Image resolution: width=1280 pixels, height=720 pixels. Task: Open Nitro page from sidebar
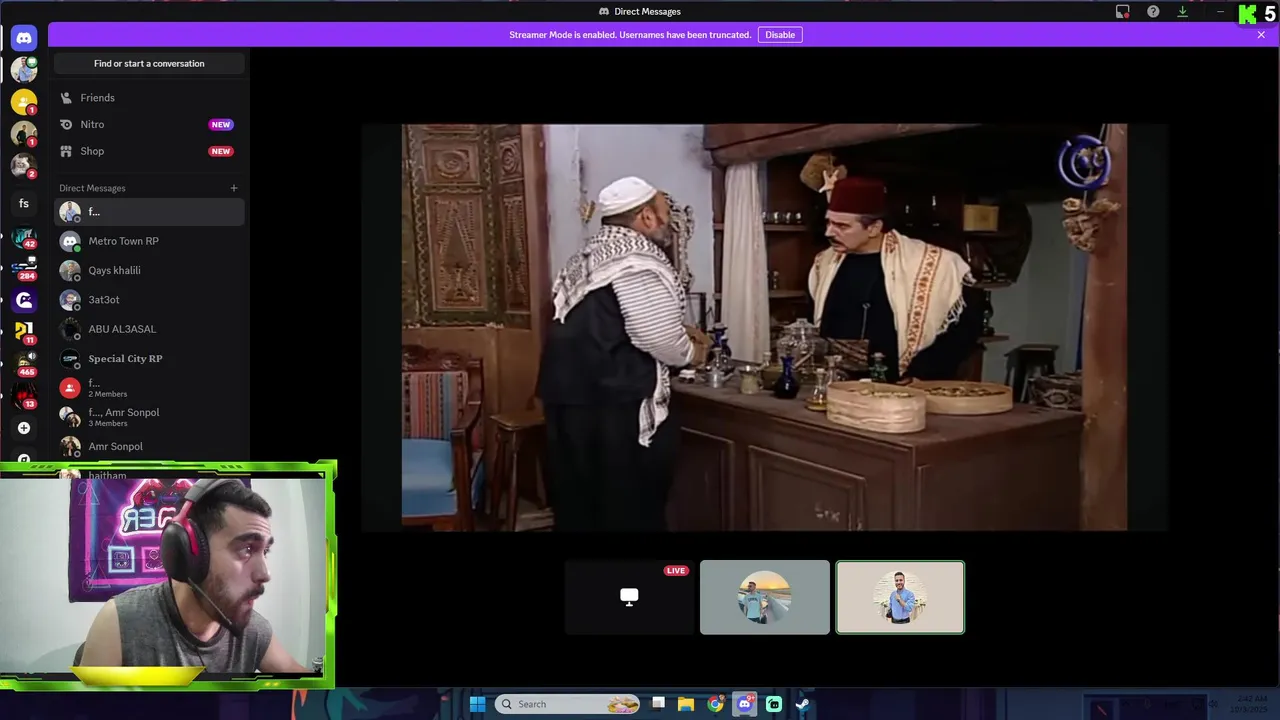point(149,124)
